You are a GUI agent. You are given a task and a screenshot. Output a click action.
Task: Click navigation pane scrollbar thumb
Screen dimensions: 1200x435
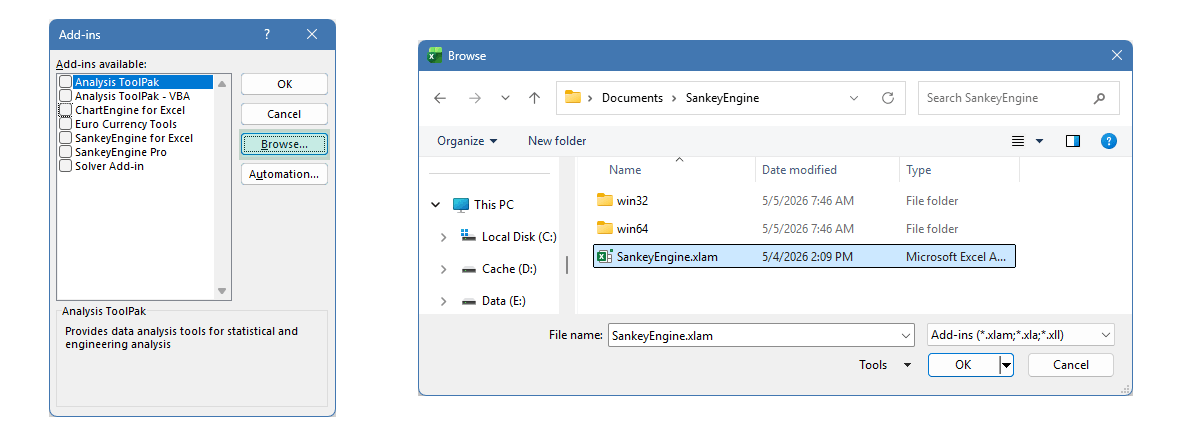[568, 265]
